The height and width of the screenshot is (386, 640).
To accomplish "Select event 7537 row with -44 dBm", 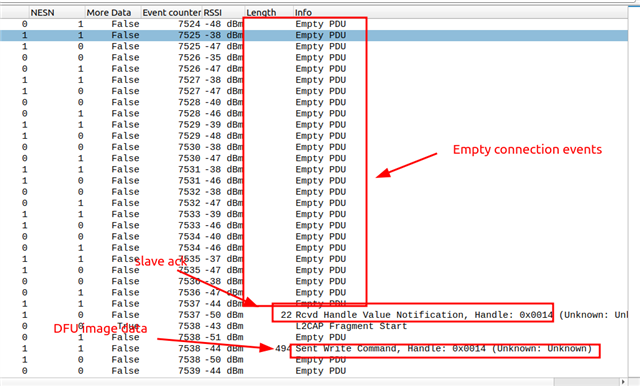I will [314, 304].
